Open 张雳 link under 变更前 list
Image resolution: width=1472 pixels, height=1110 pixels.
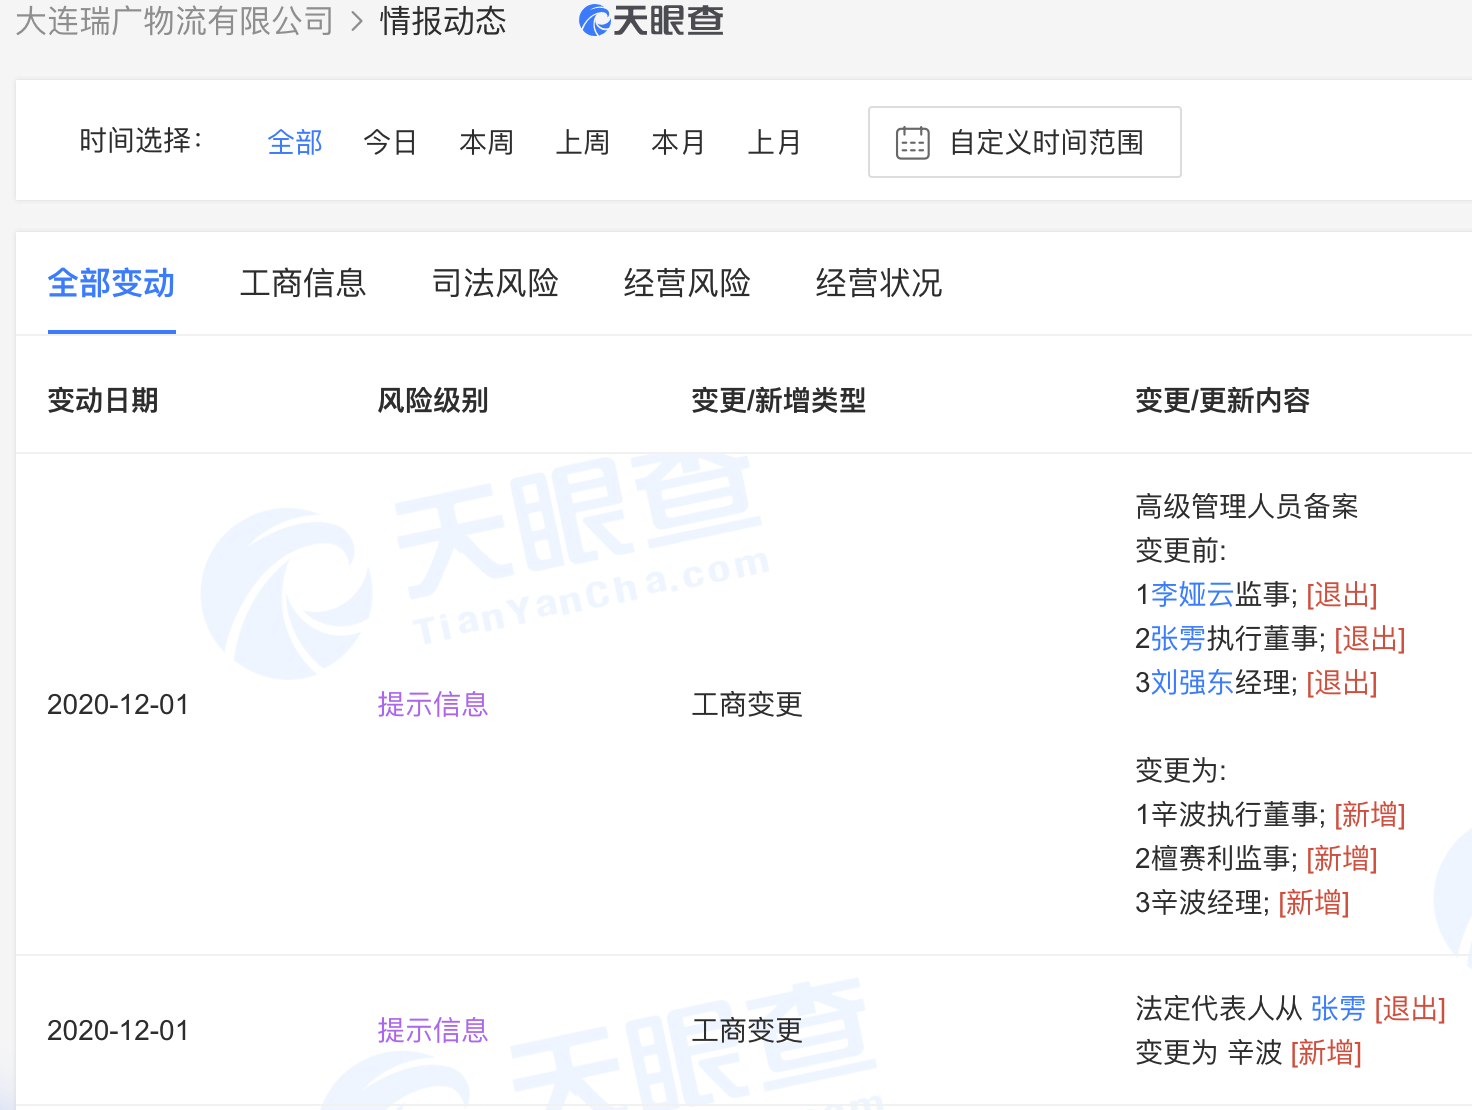point(1178,639)
